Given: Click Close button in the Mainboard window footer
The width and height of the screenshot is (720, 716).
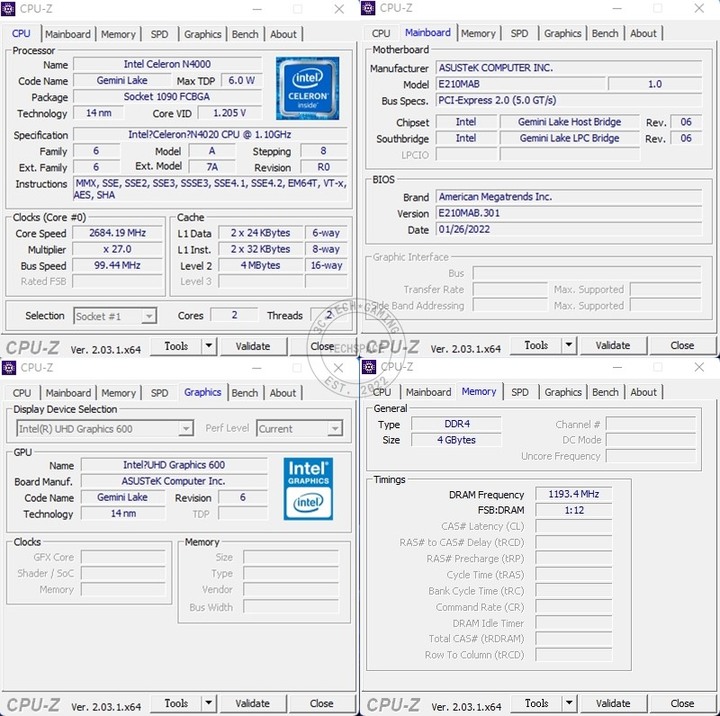Looking at the screenshot, I should click(682, 345).
